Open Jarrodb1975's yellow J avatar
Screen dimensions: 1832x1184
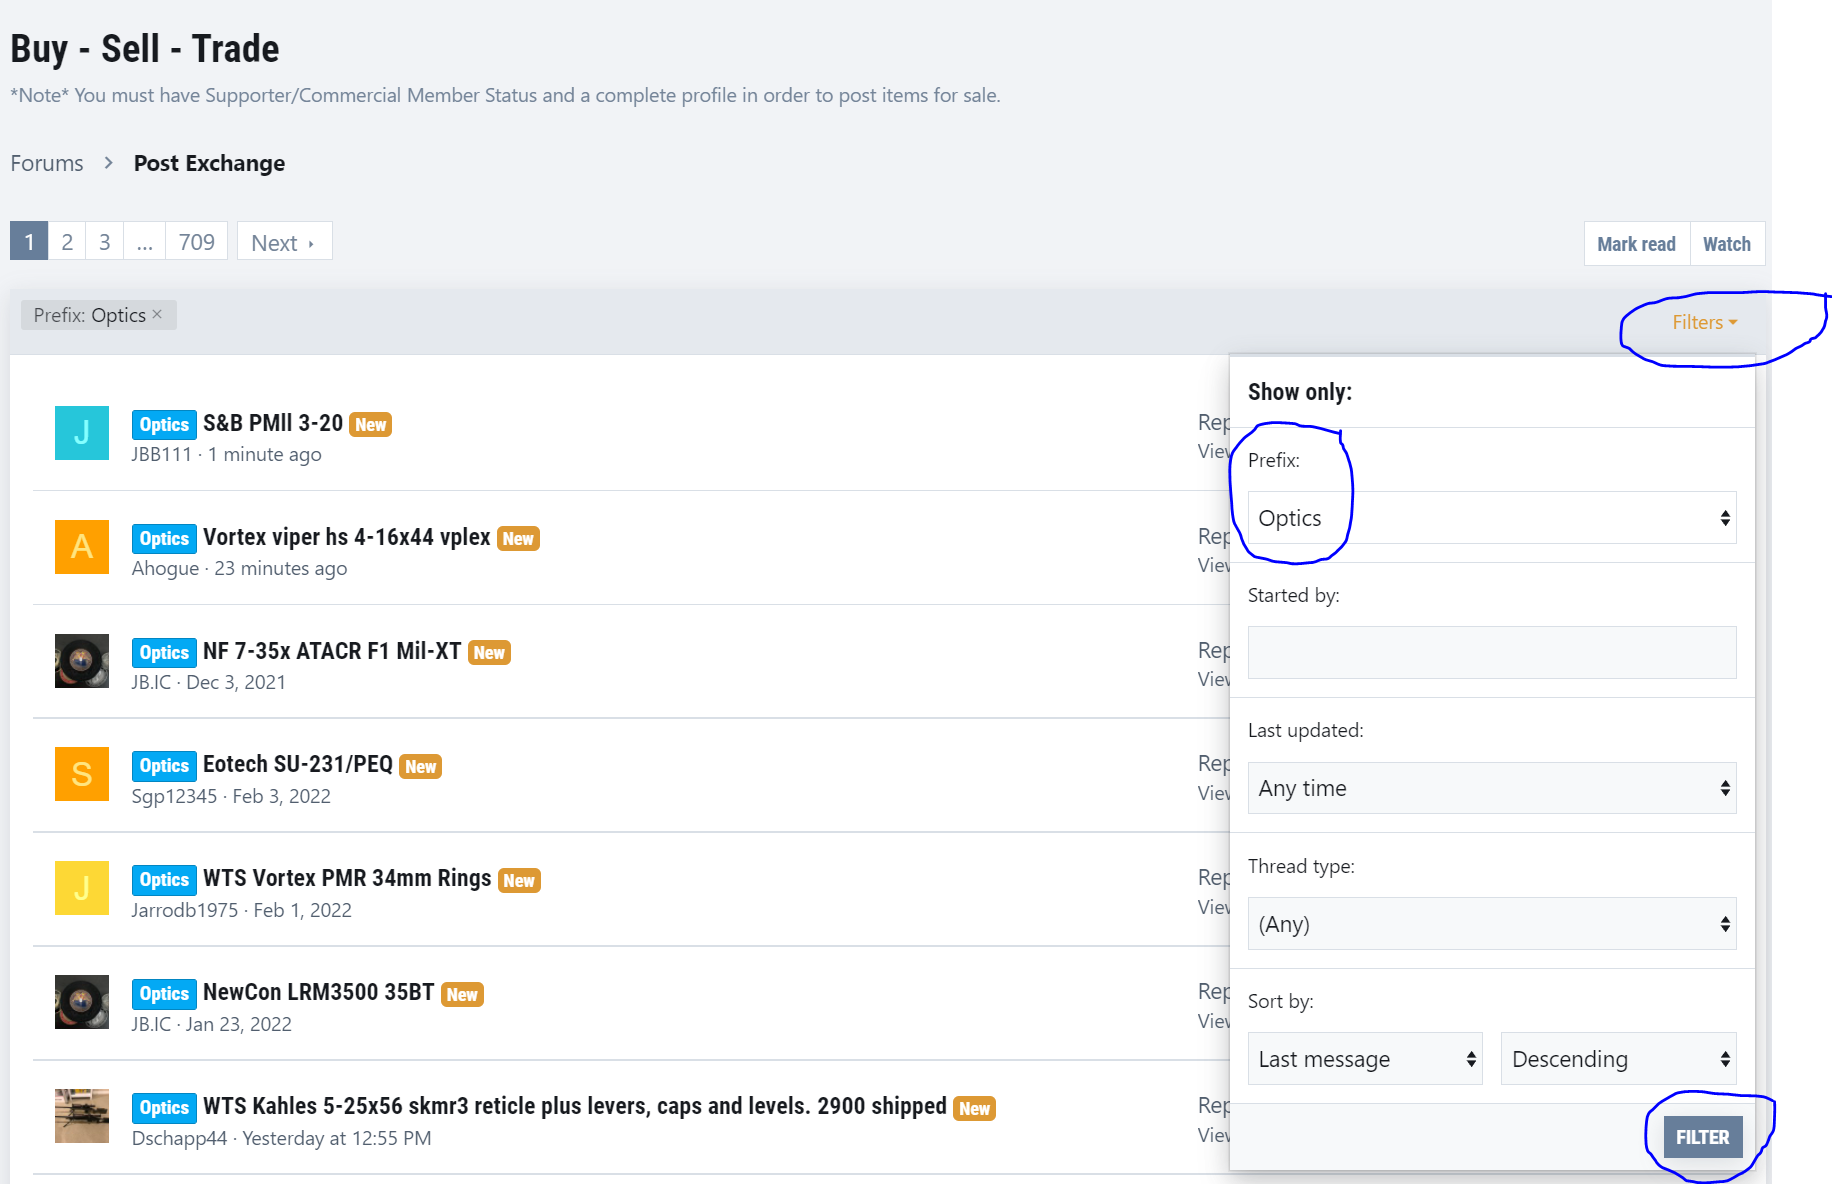pyautogui.click(x=82, y=888)
